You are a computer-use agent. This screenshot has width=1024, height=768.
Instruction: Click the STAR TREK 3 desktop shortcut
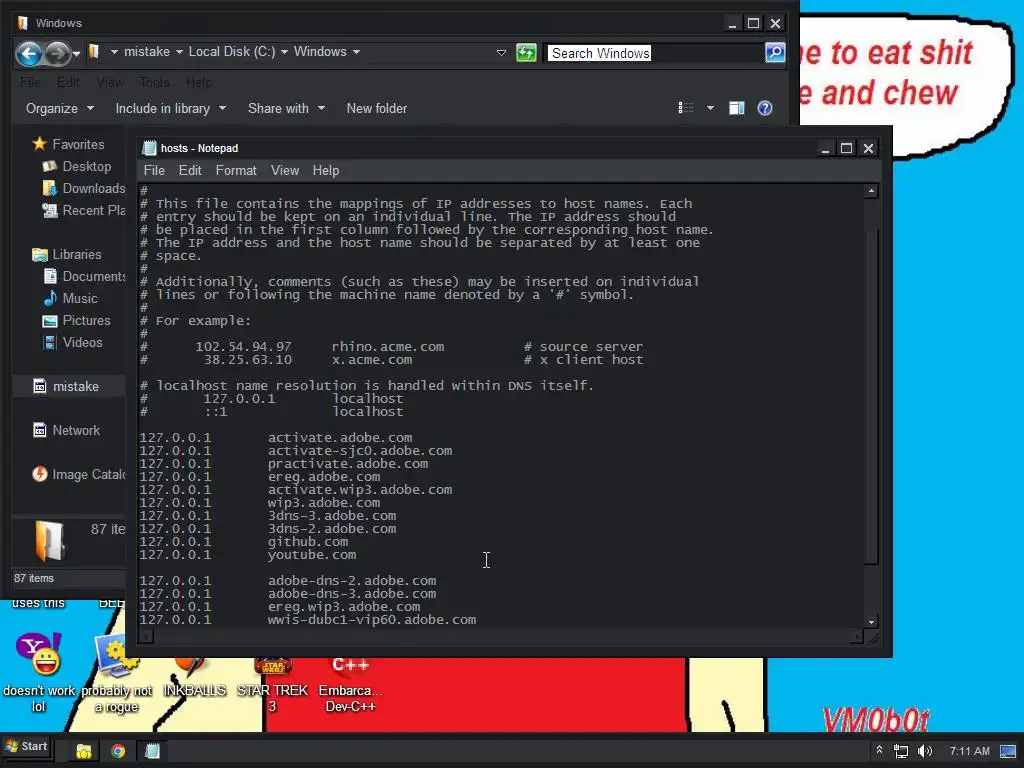click(x=272, y=686)
